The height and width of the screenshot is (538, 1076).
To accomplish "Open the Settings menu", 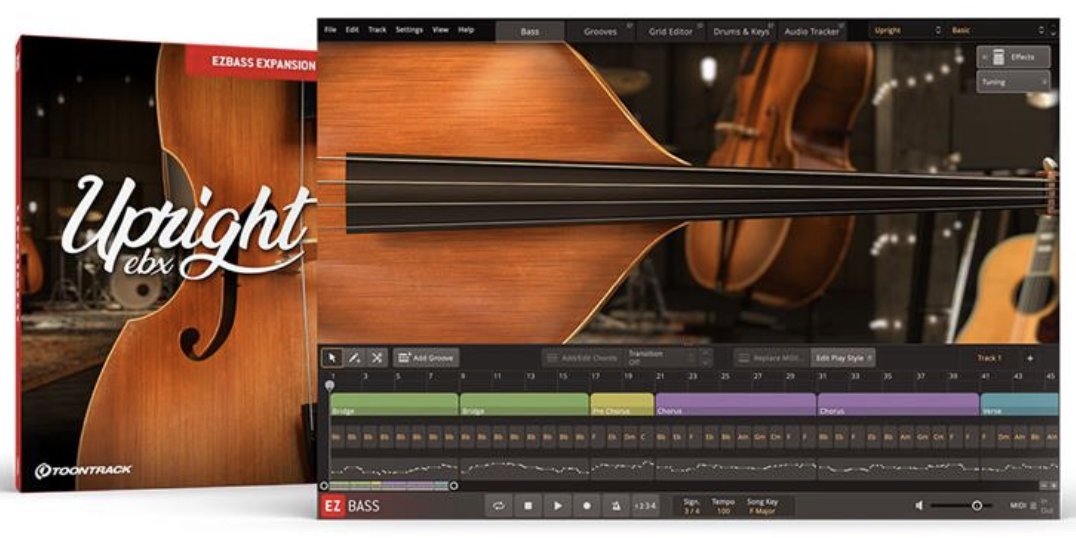I will [x=409, y=30].
